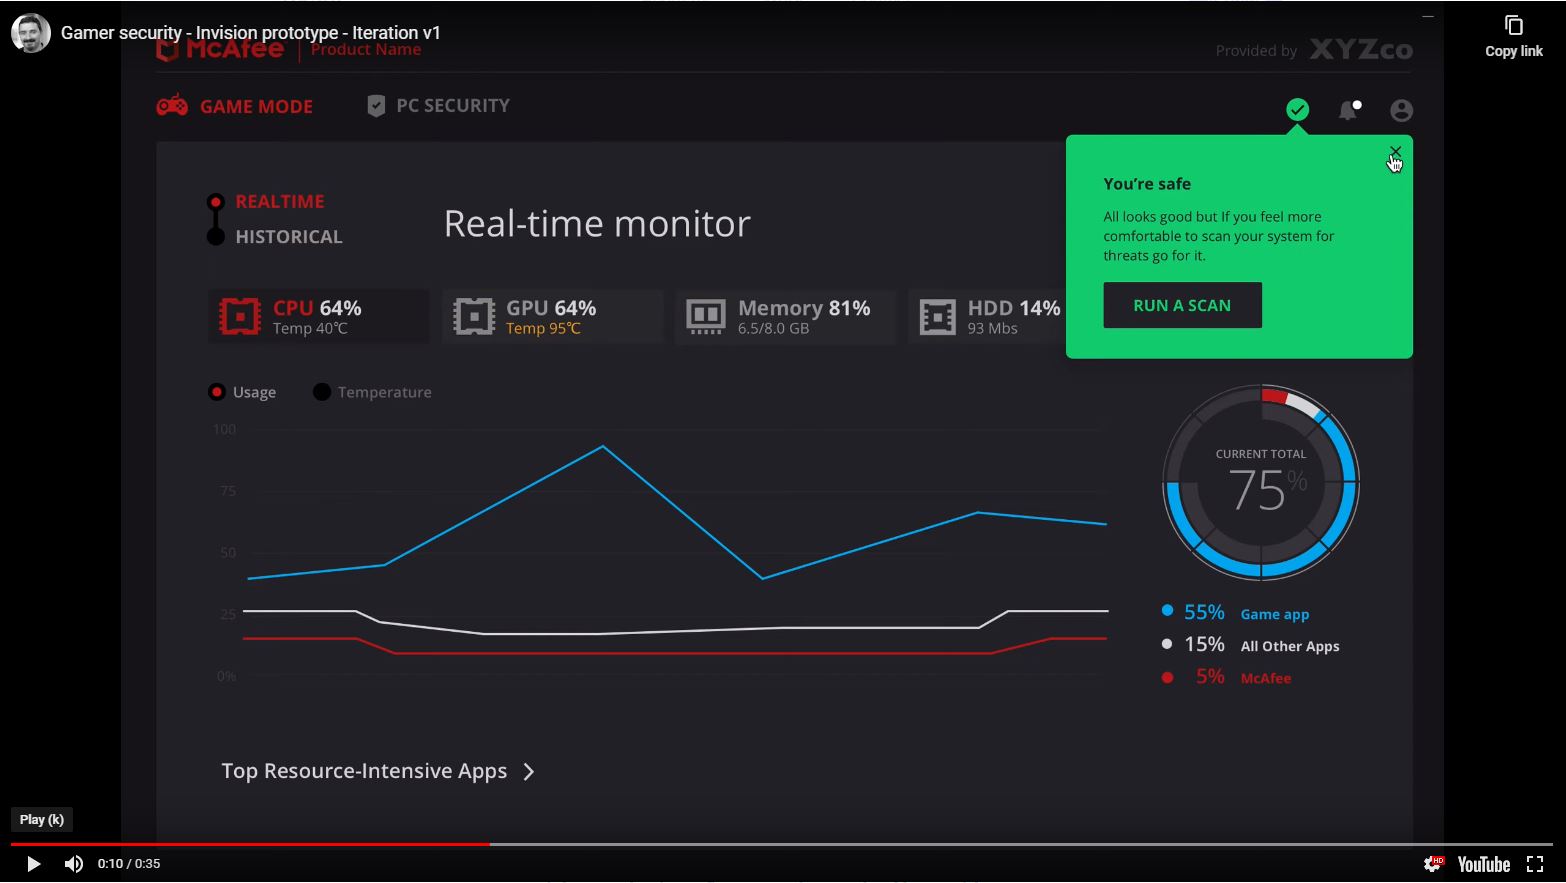Switch to the PC SECURITY tab

[x=453, y=105]
